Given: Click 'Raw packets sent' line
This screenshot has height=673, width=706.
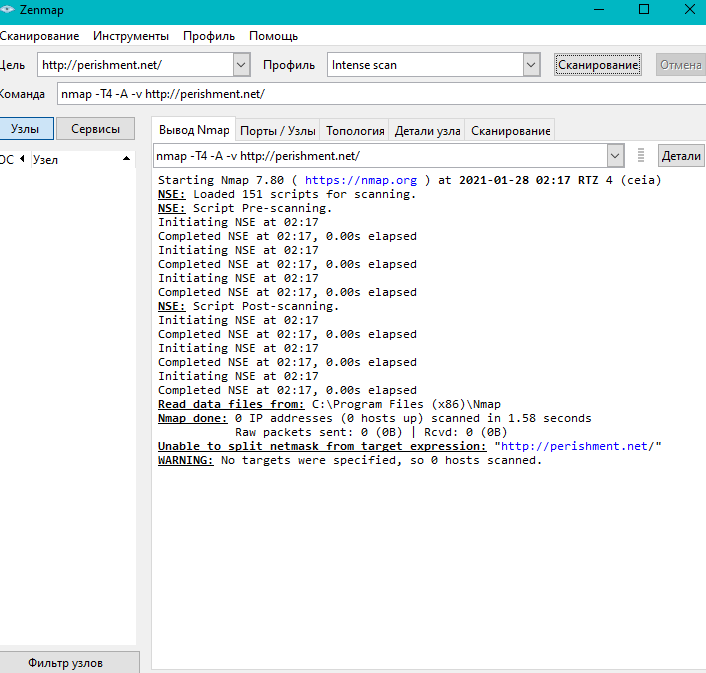Looking at the screenshot, I should [x=371, y=432].
